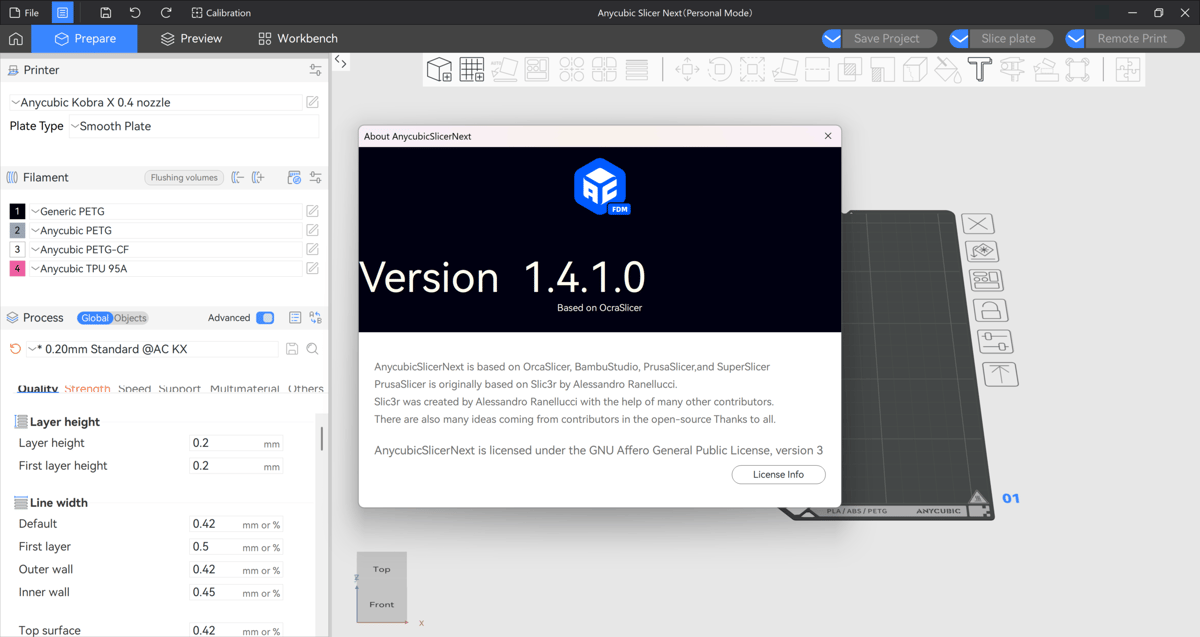Open the Calibration menu

pos(221,13)
